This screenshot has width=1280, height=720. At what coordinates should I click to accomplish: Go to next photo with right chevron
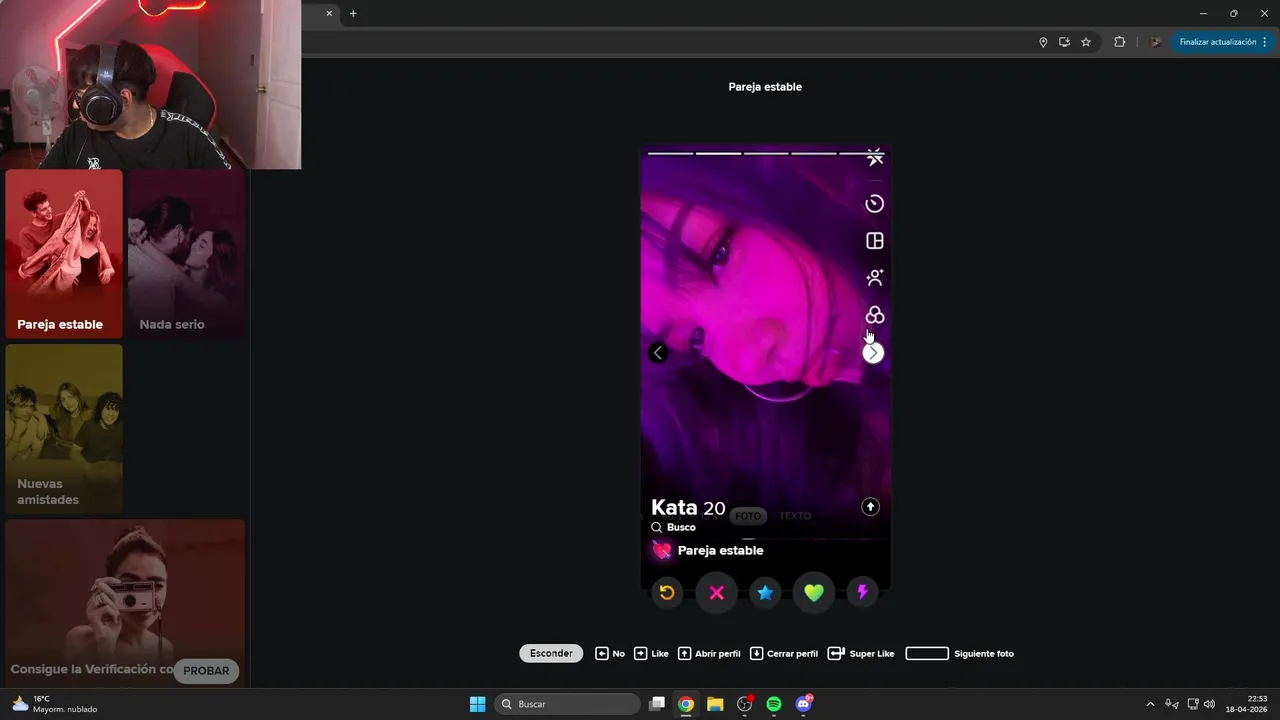click(873, 353)
